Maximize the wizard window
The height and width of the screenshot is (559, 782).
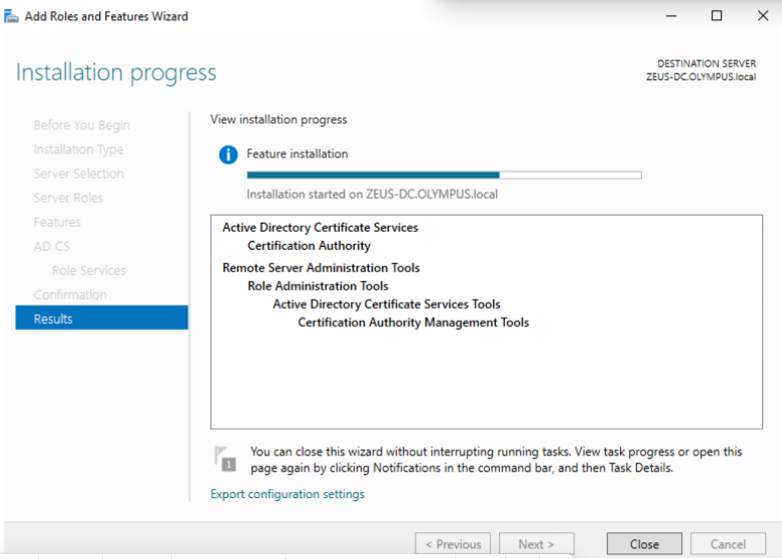[716, 16]
